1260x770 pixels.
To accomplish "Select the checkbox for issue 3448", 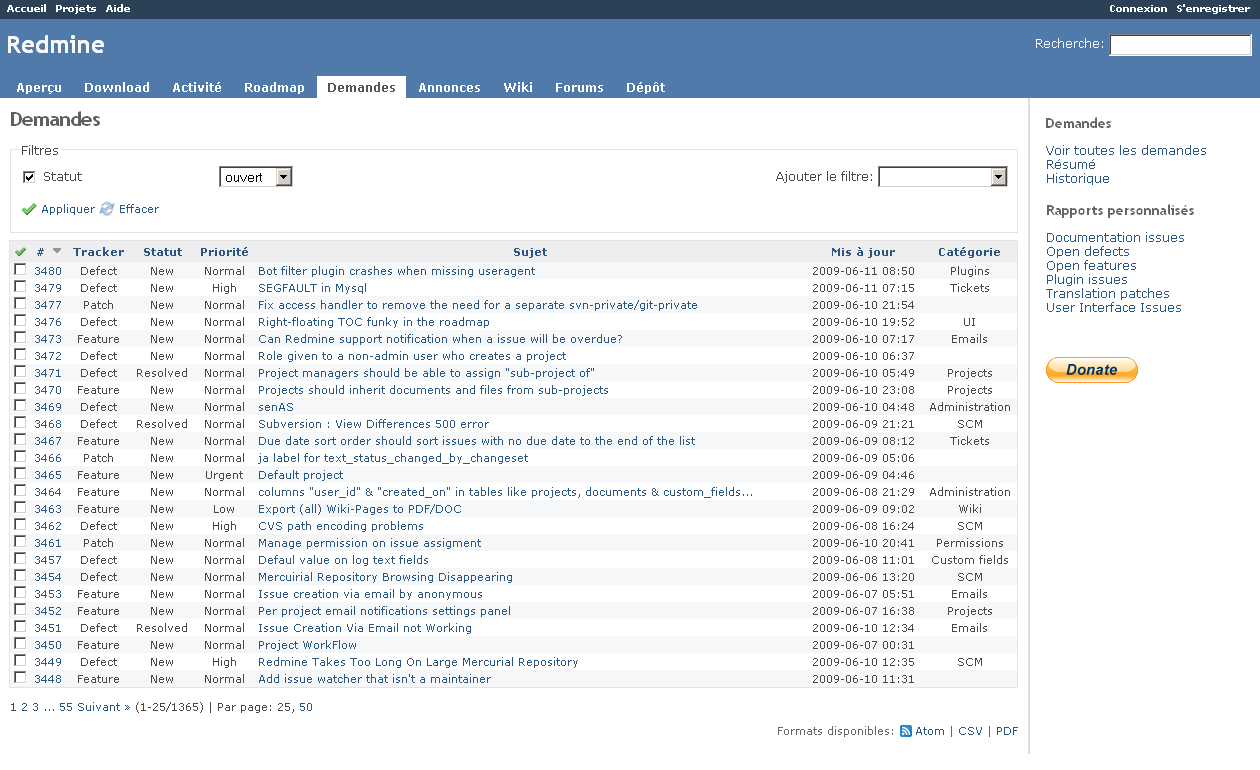I will pyautogui.click(x=20, y=678).
